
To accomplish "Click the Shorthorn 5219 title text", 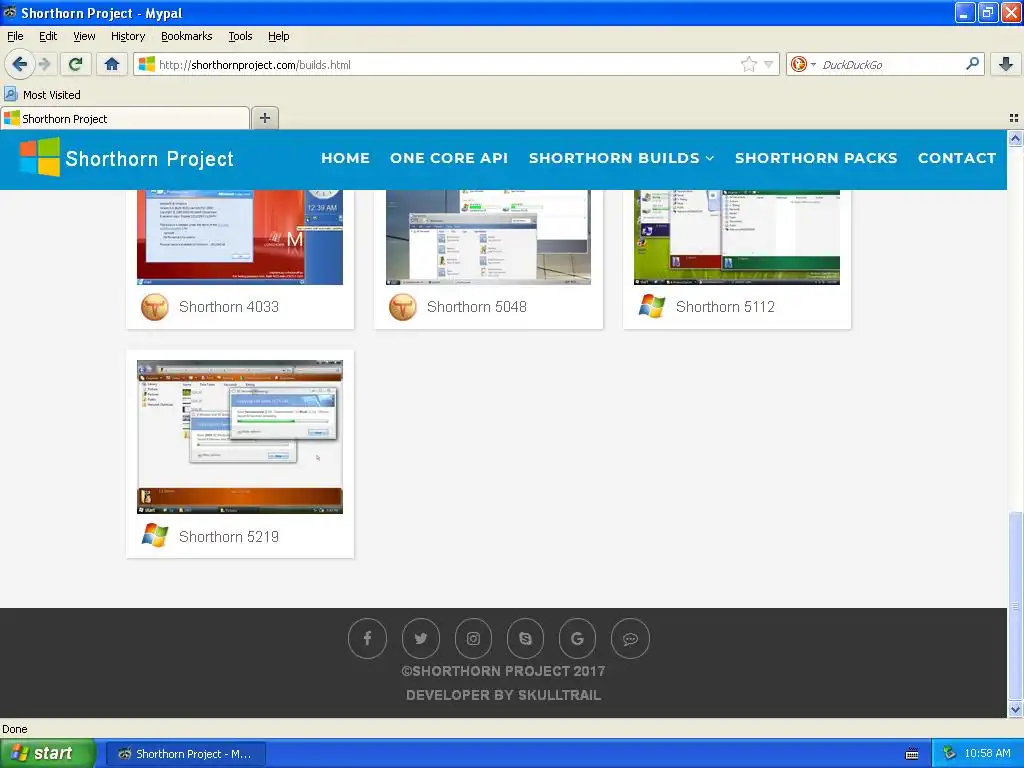I will [229, 536].
